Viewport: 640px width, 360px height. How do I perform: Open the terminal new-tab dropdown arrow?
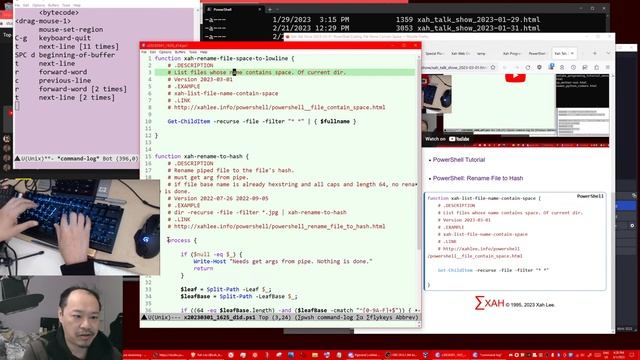coord(278,9)
